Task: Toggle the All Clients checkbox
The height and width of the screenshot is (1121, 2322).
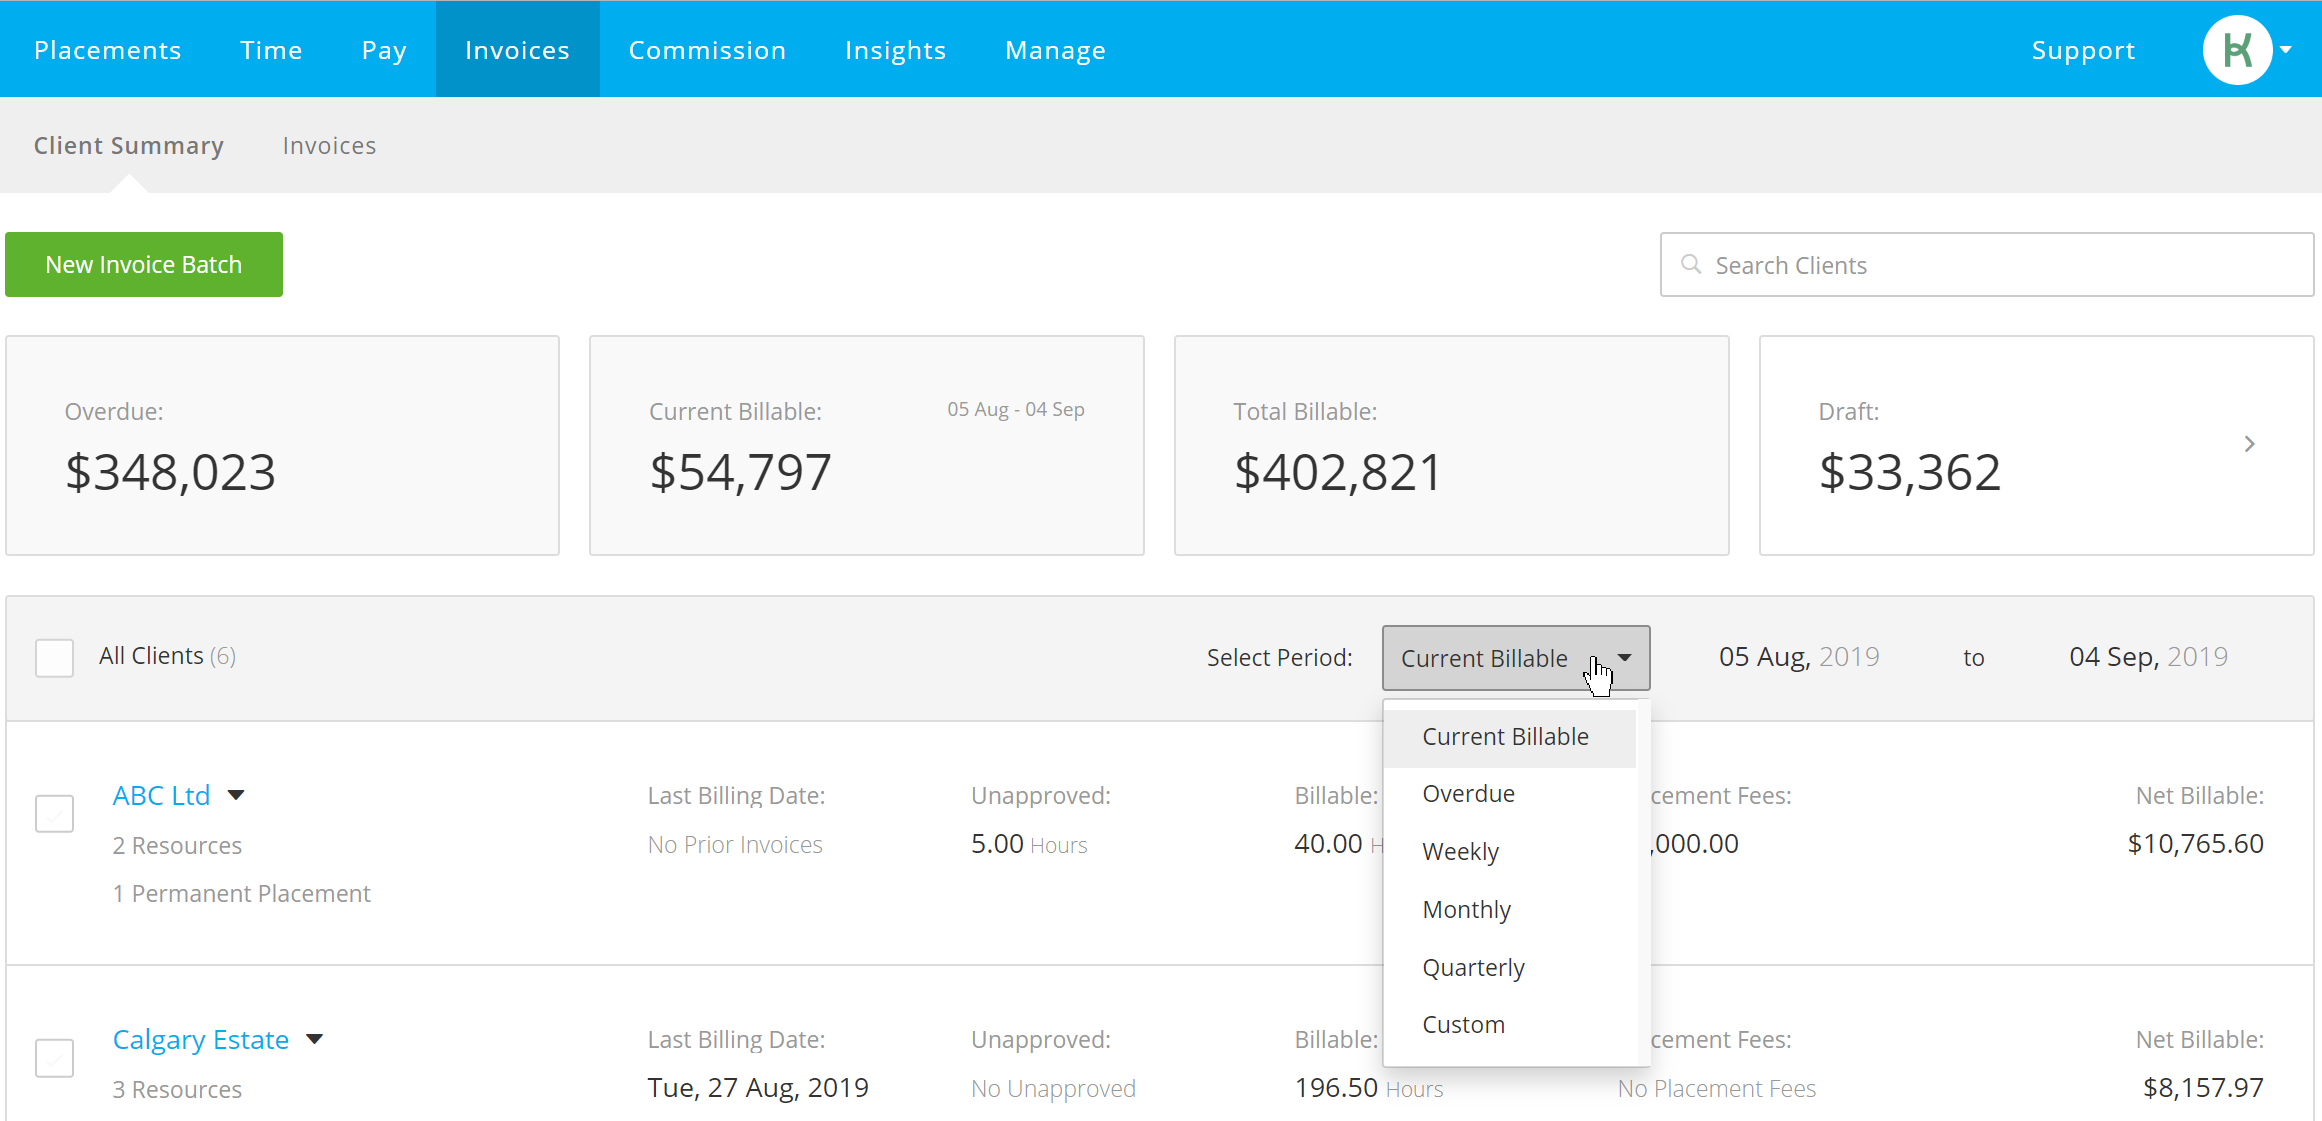Action: coord(55,657)
